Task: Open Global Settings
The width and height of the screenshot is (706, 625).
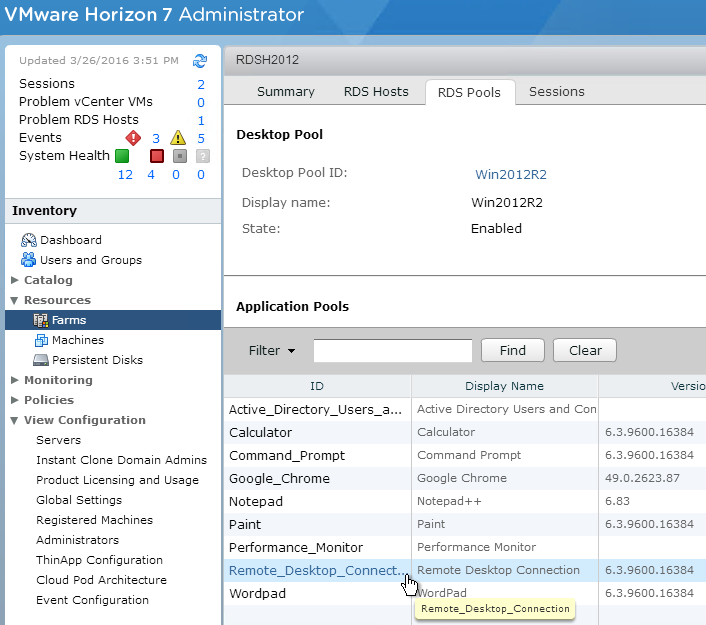Action: [x=79, y=500]
